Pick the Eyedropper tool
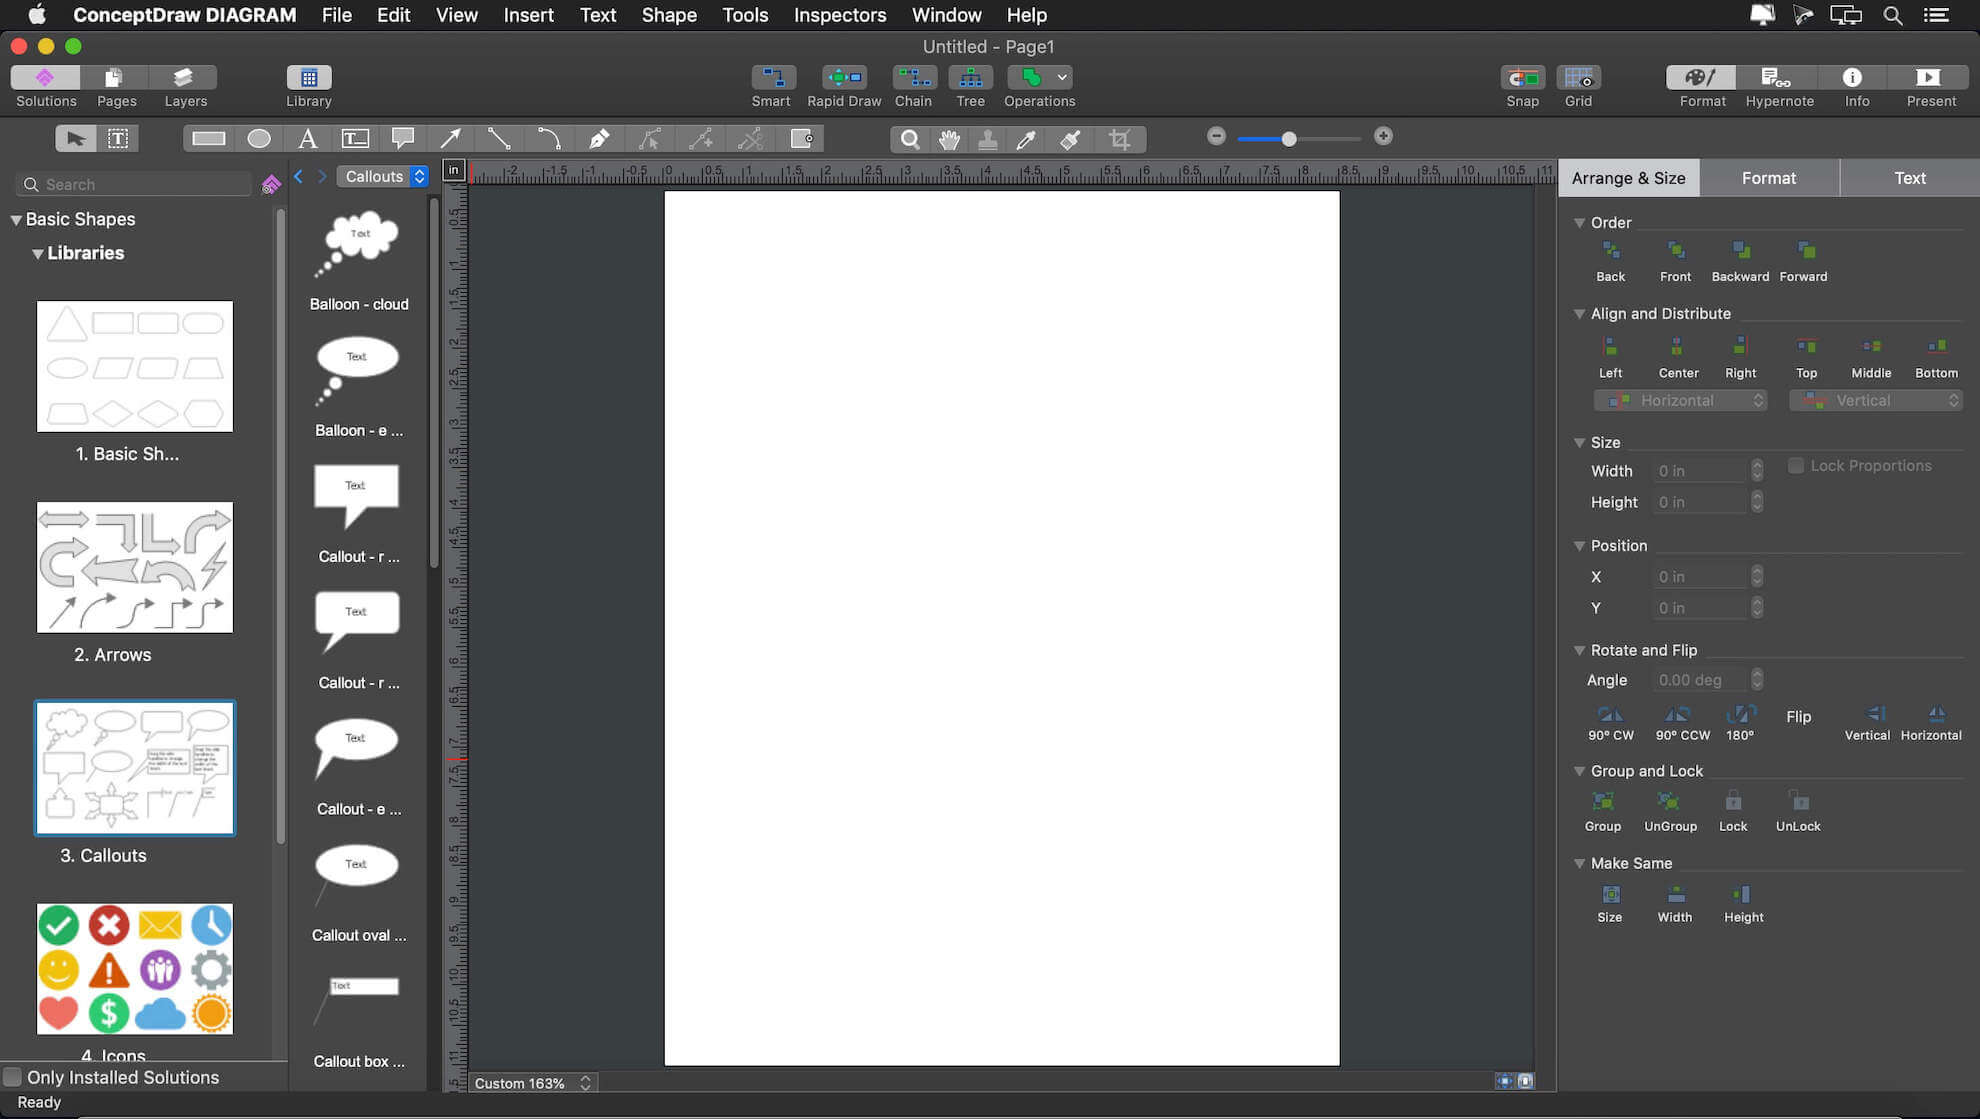The width and height of the screenshot is (1980, 1119). (1026, 140)
